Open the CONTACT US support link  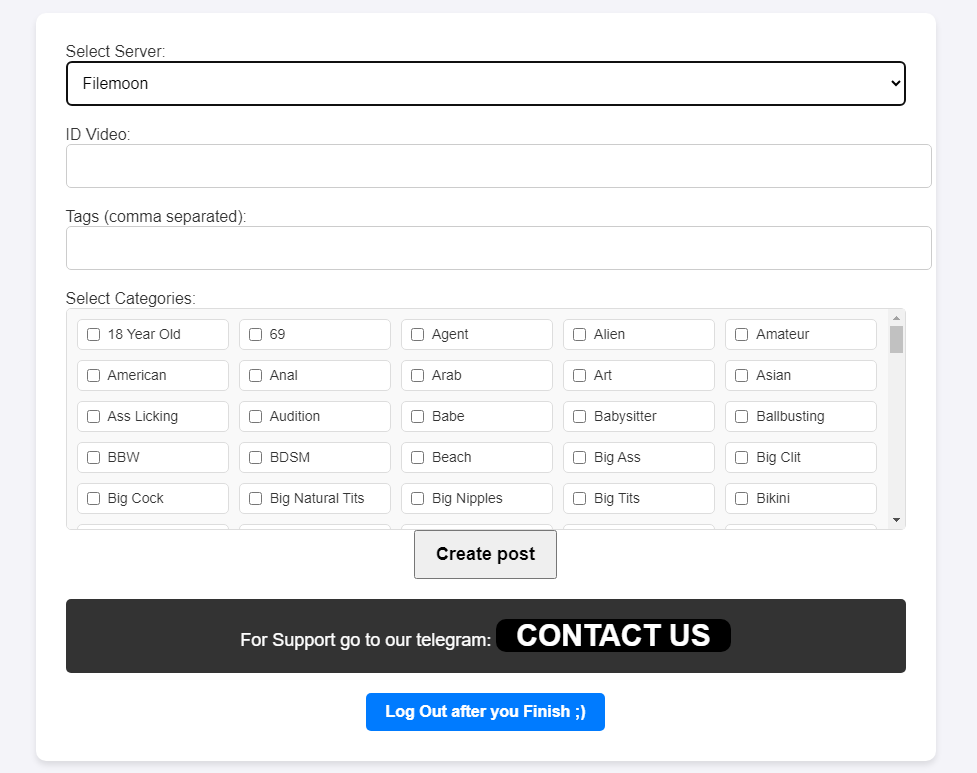[613, 635]
